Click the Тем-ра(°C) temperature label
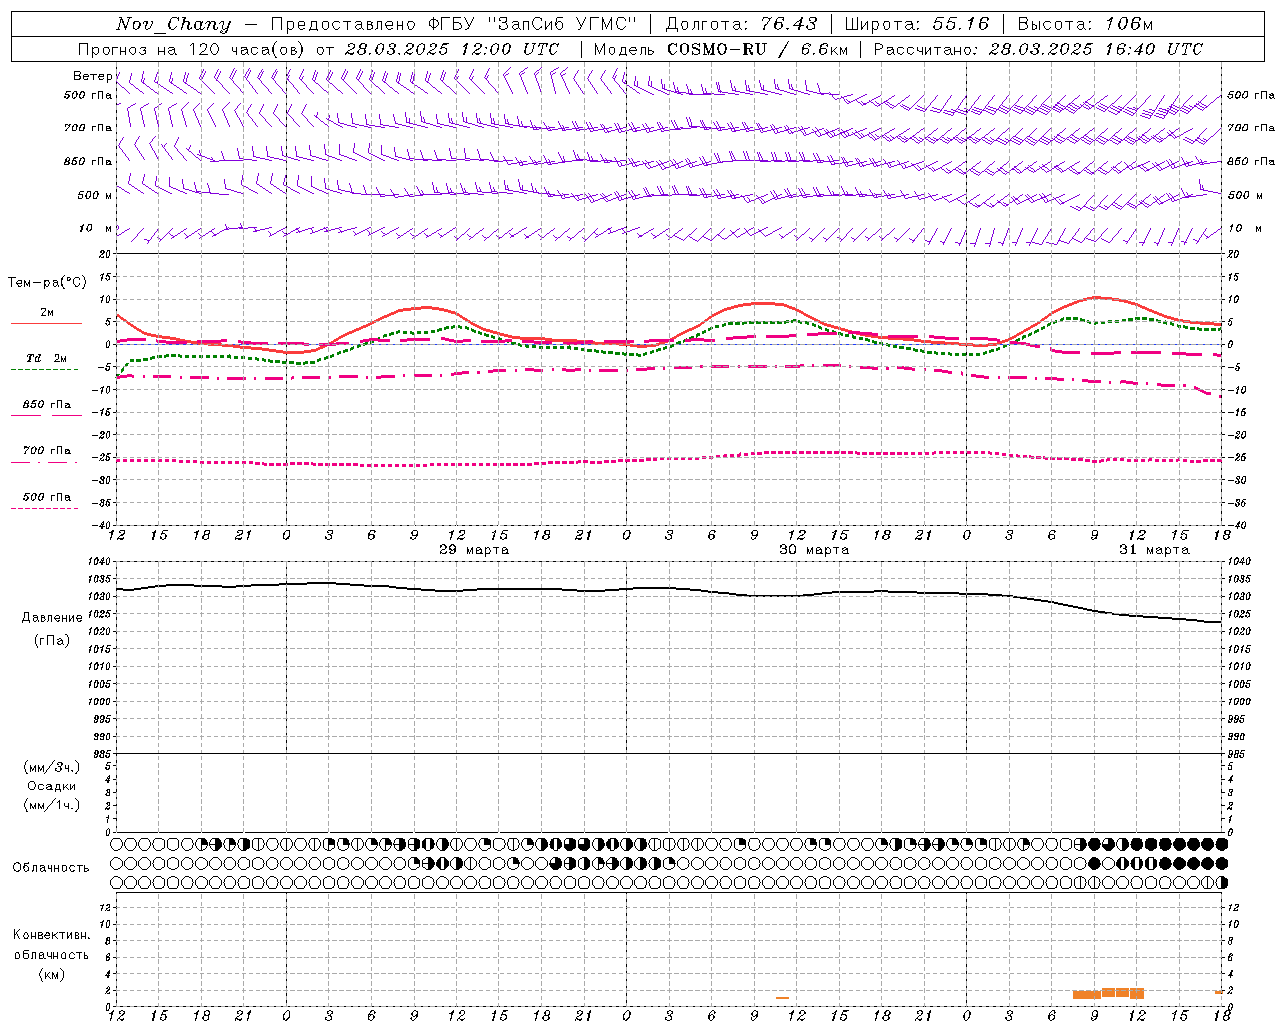The image size is (1280, 1024). point(47,283)
